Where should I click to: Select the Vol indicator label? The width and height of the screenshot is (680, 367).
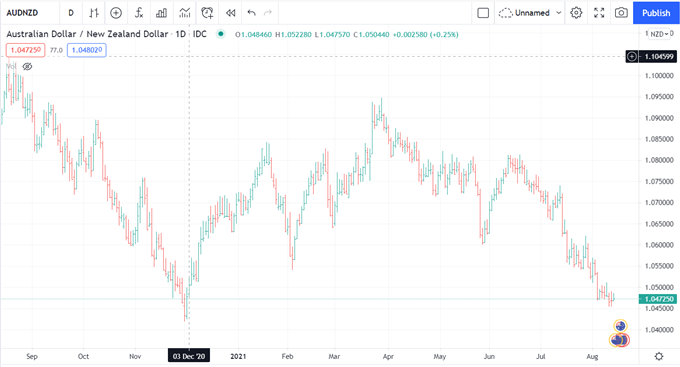tap(12, 66)
